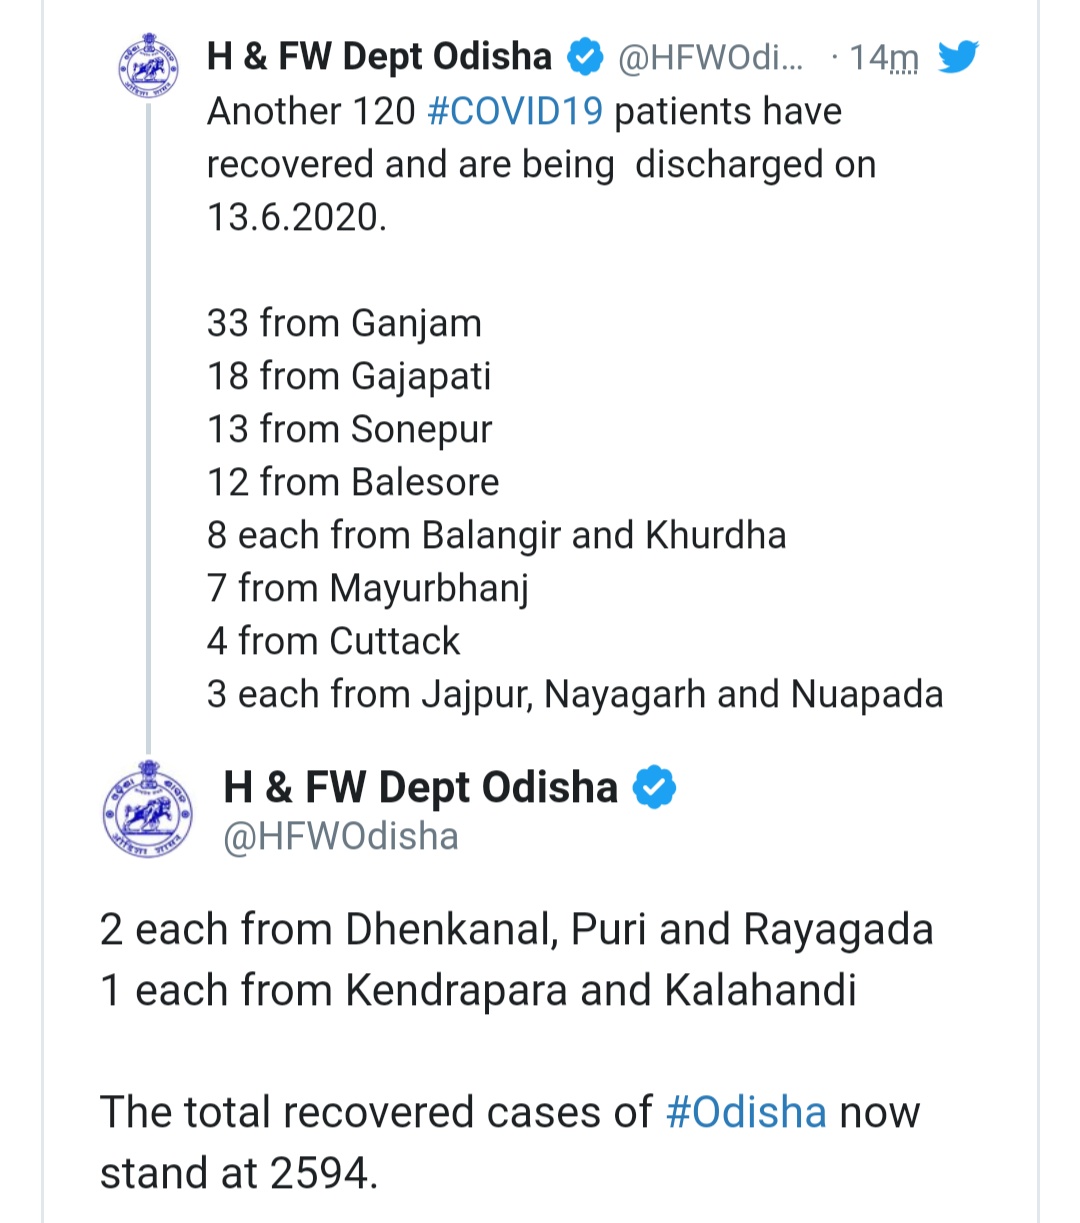Image resolution: width=1080 pixels, height=1223 pixels.
Task: Click the "1 each from Kendrapara and Kalahandi" line
Action: click(x=478, y=990)
